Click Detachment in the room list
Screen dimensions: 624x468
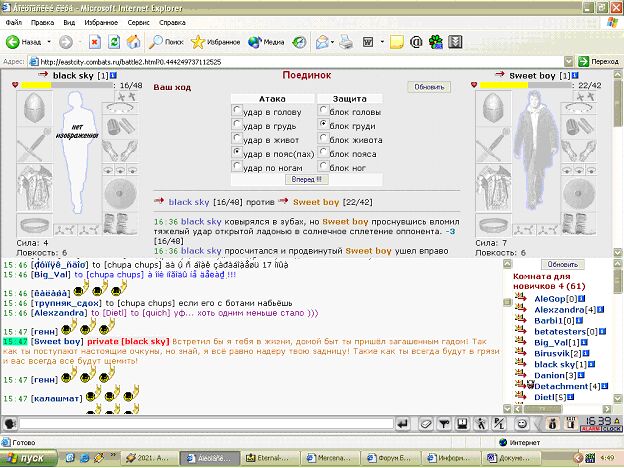click(561, 386)
